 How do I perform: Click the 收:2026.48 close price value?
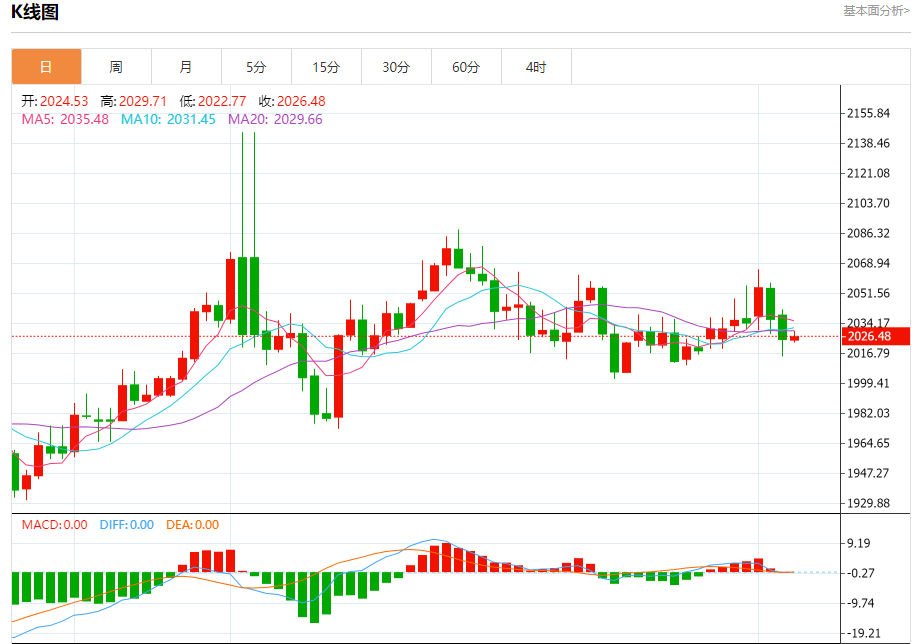292,101
